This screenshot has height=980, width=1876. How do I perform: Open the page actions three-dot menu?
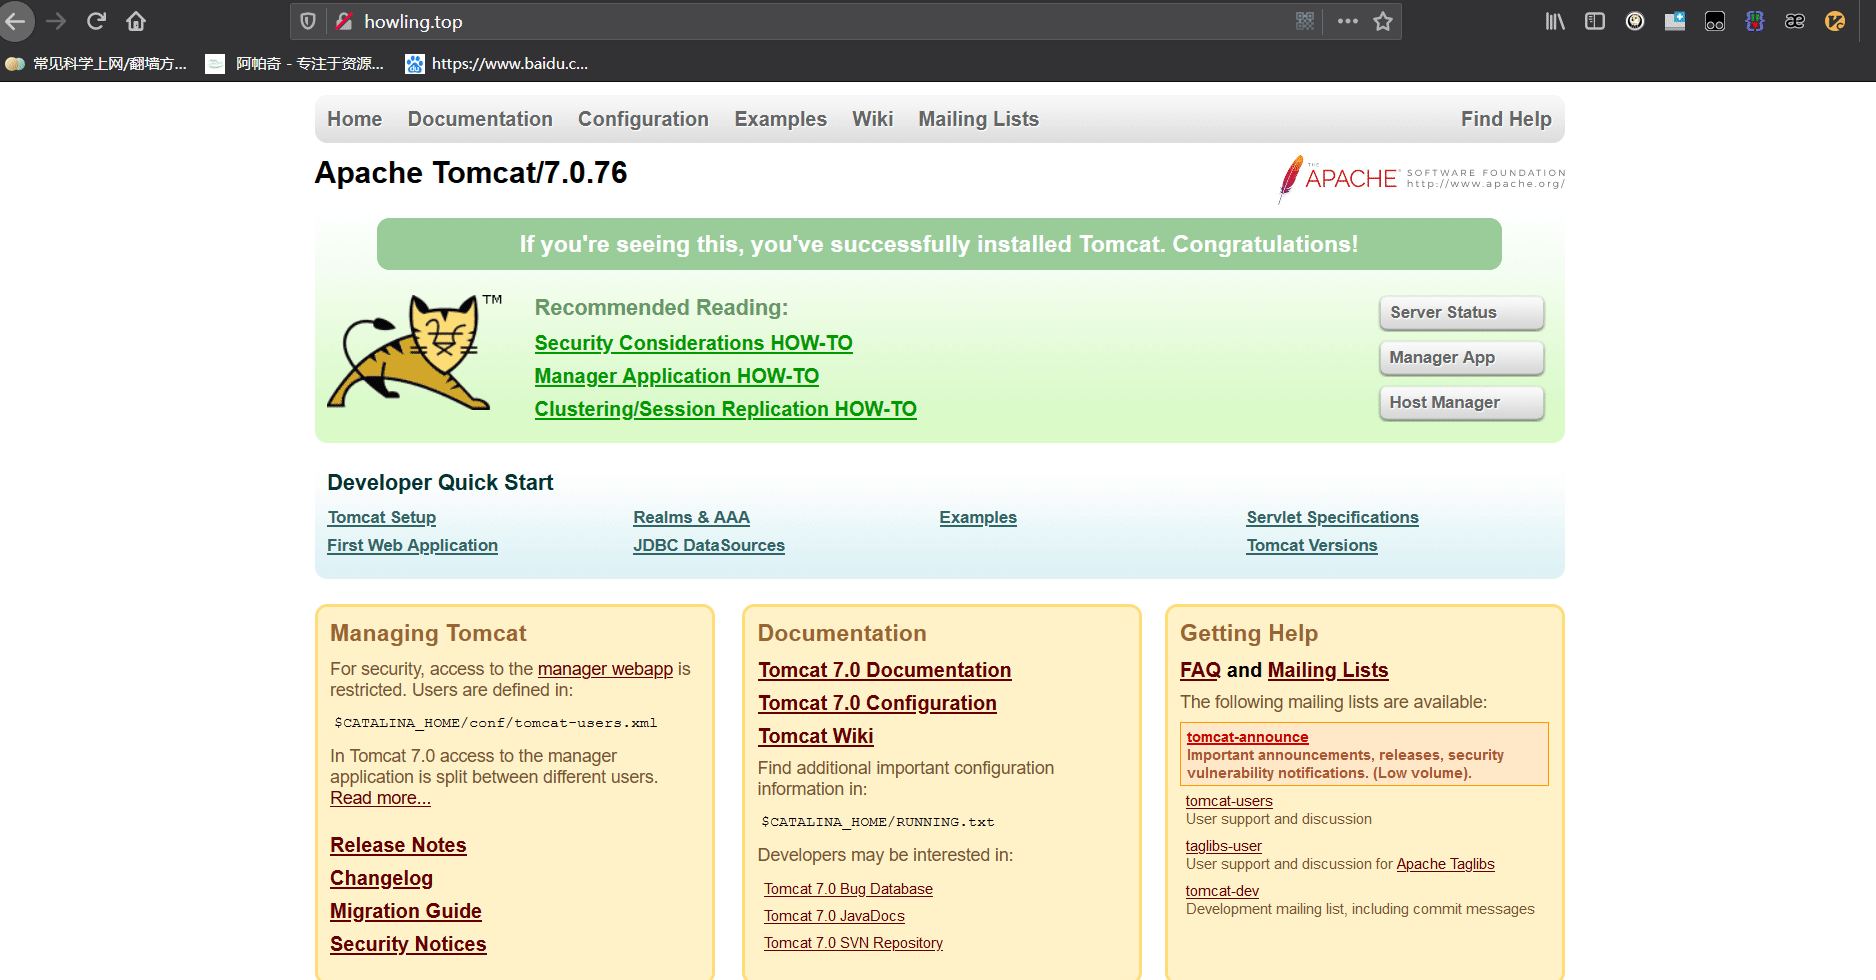point(1348,21)
